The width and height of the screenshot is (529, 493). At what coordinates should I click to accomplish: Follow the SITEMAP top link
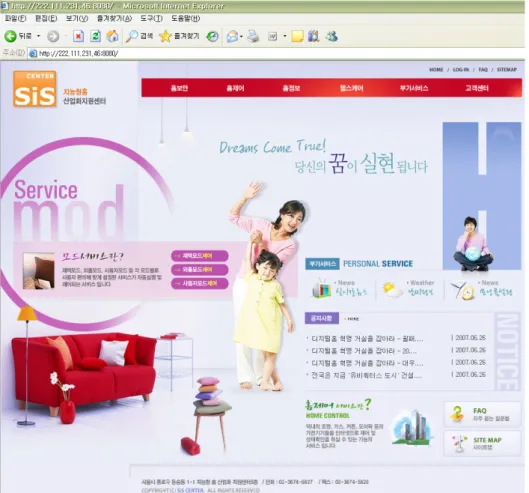(507, 70)
